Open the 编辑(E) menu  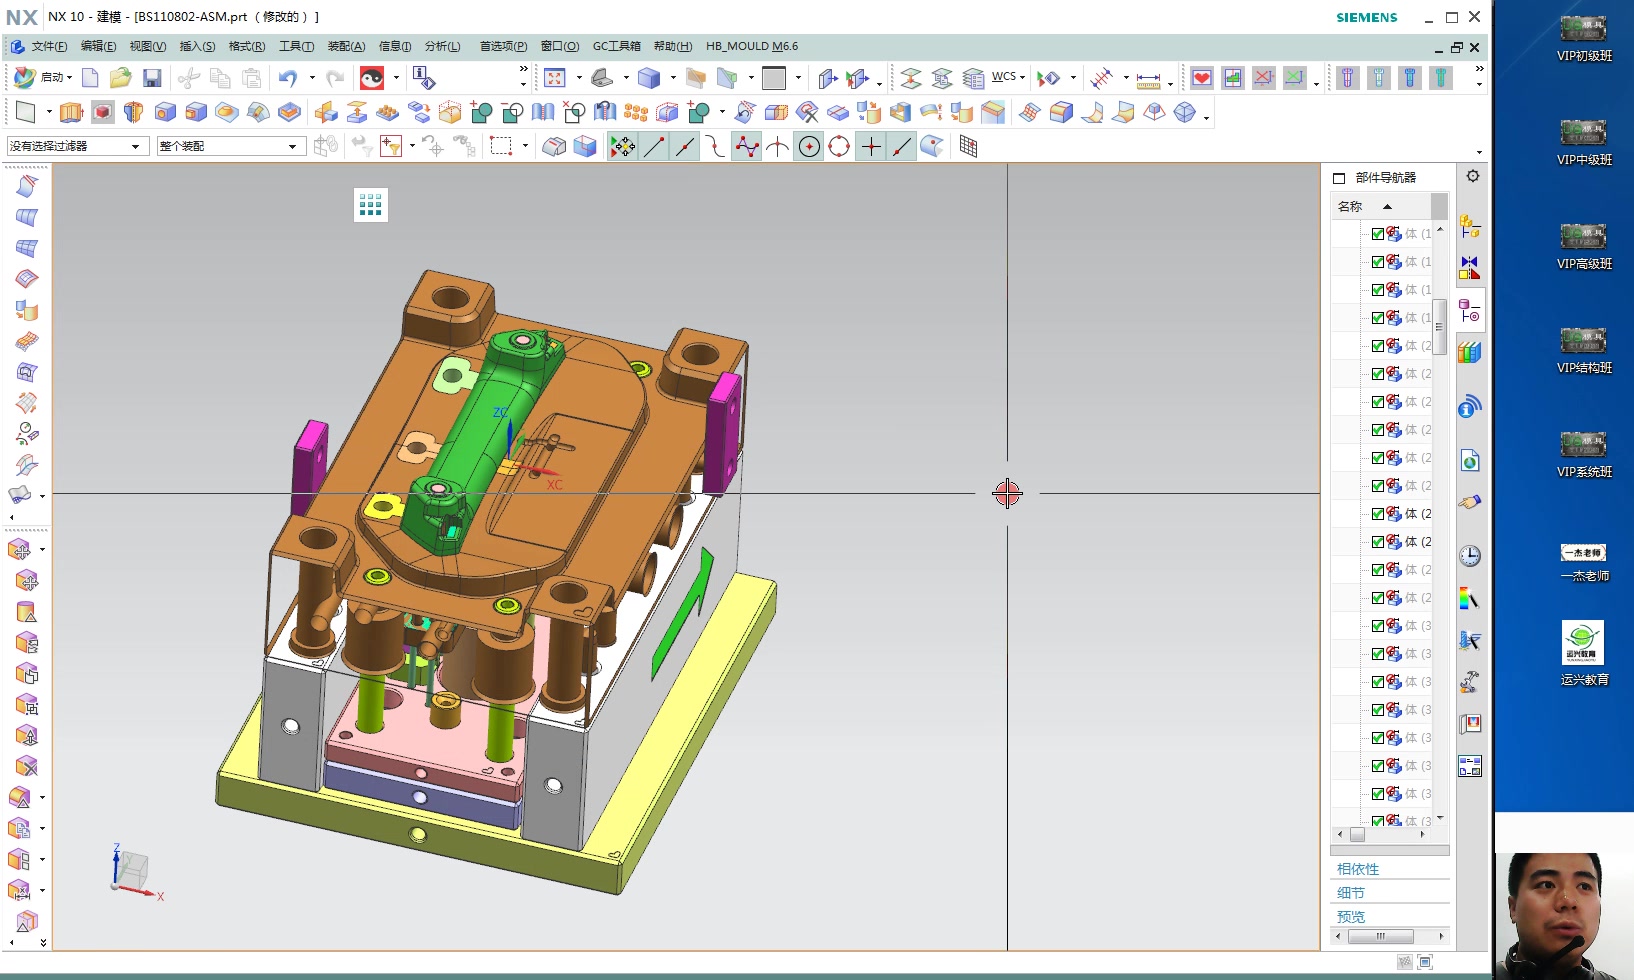[98, 47]
